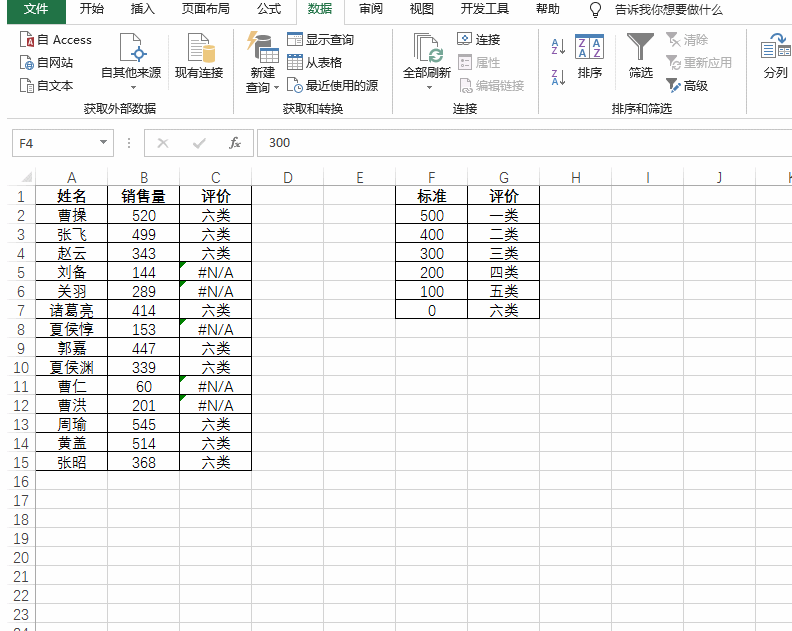Select the cell with 张昭

71,463
